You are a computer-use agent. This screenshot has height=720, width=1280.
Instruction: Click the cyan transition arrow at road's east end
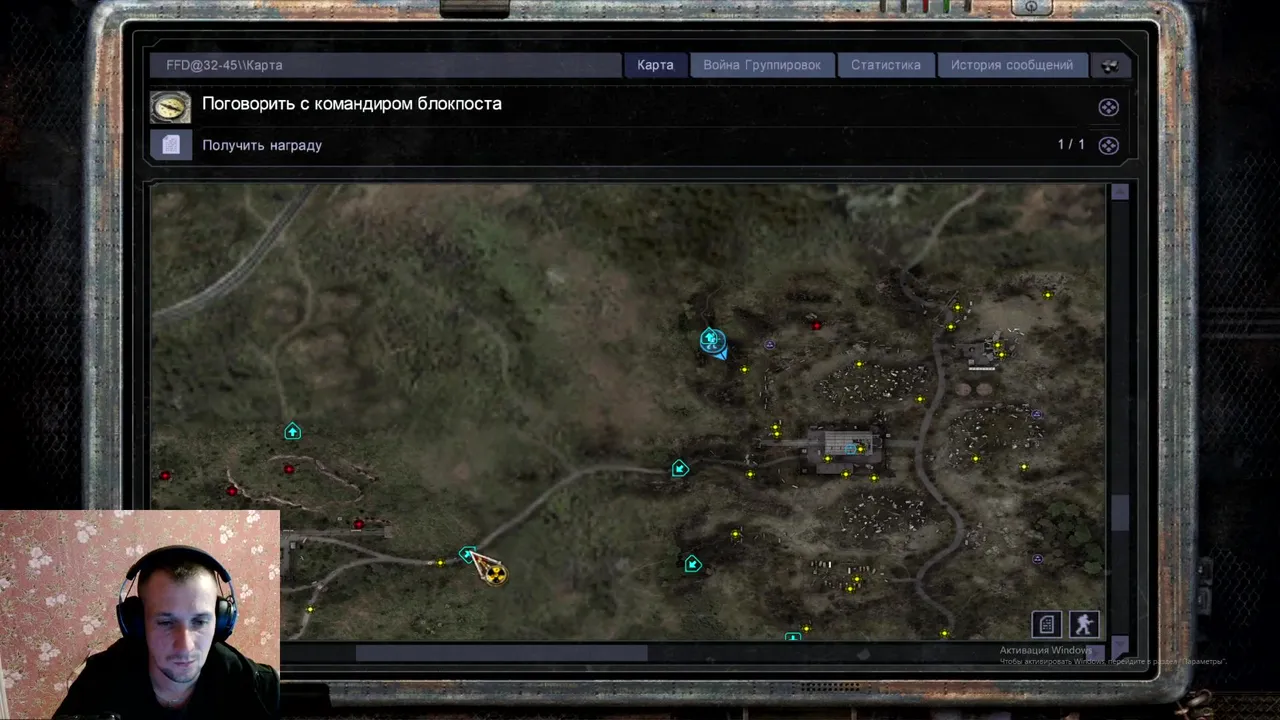click(x=680, y=468)
